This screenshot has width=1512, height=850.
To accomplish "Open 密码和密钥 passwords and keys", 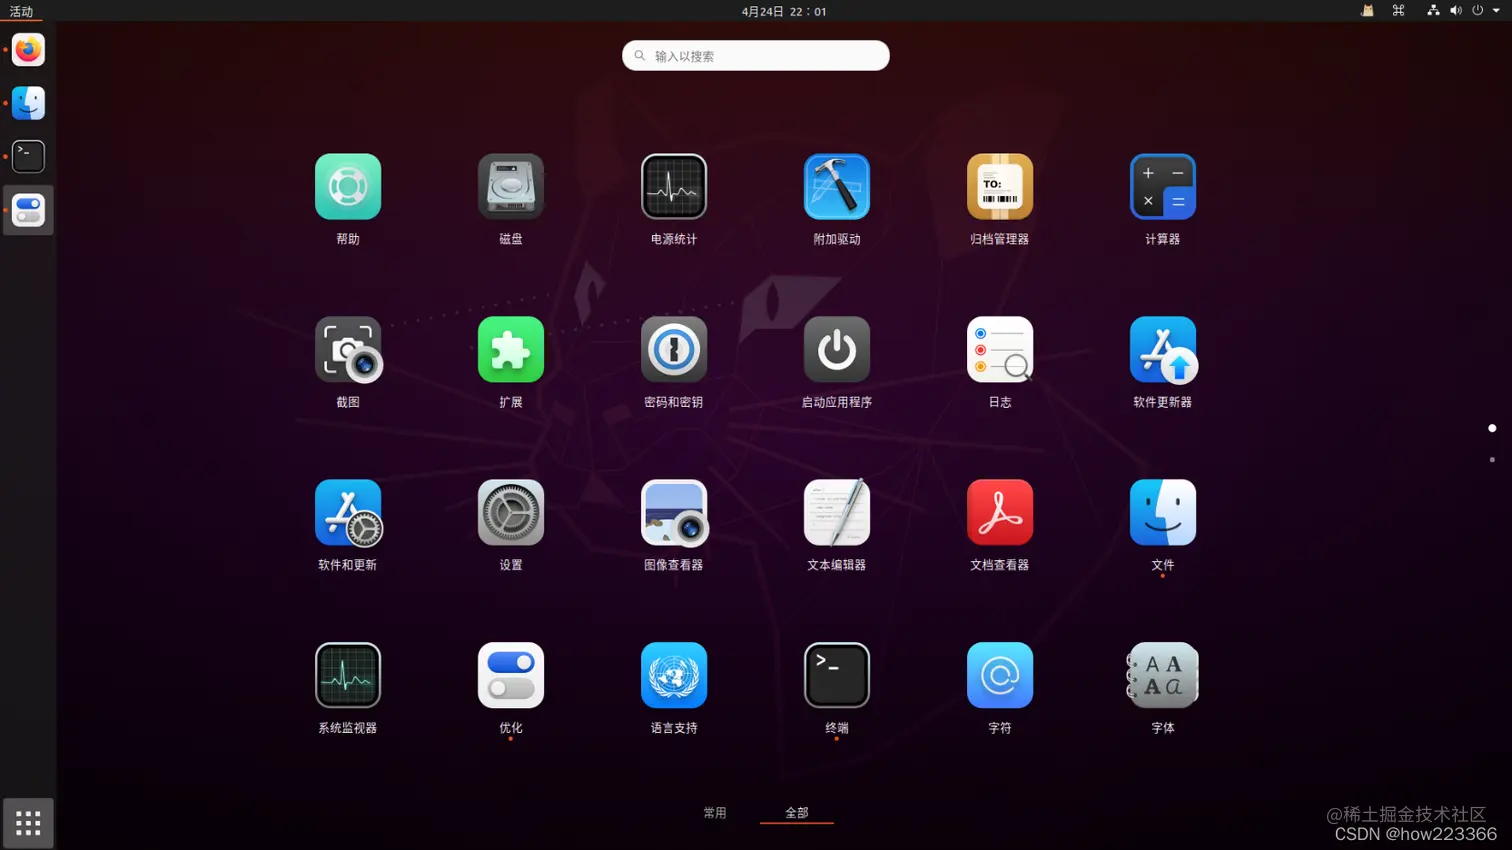I will click(674, 350).
